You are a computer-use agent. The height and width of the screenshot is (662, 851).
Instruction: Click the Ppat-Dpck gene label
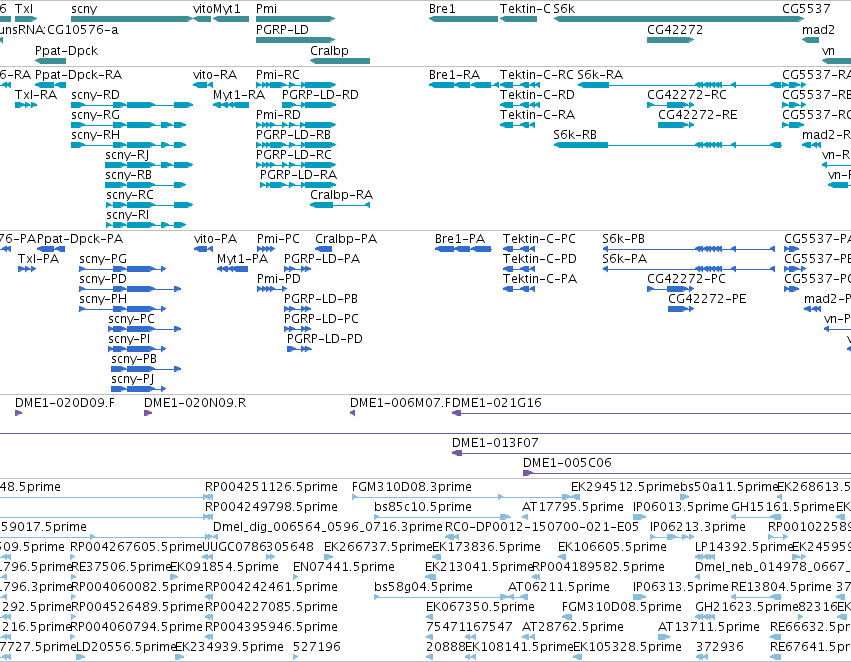66,50
